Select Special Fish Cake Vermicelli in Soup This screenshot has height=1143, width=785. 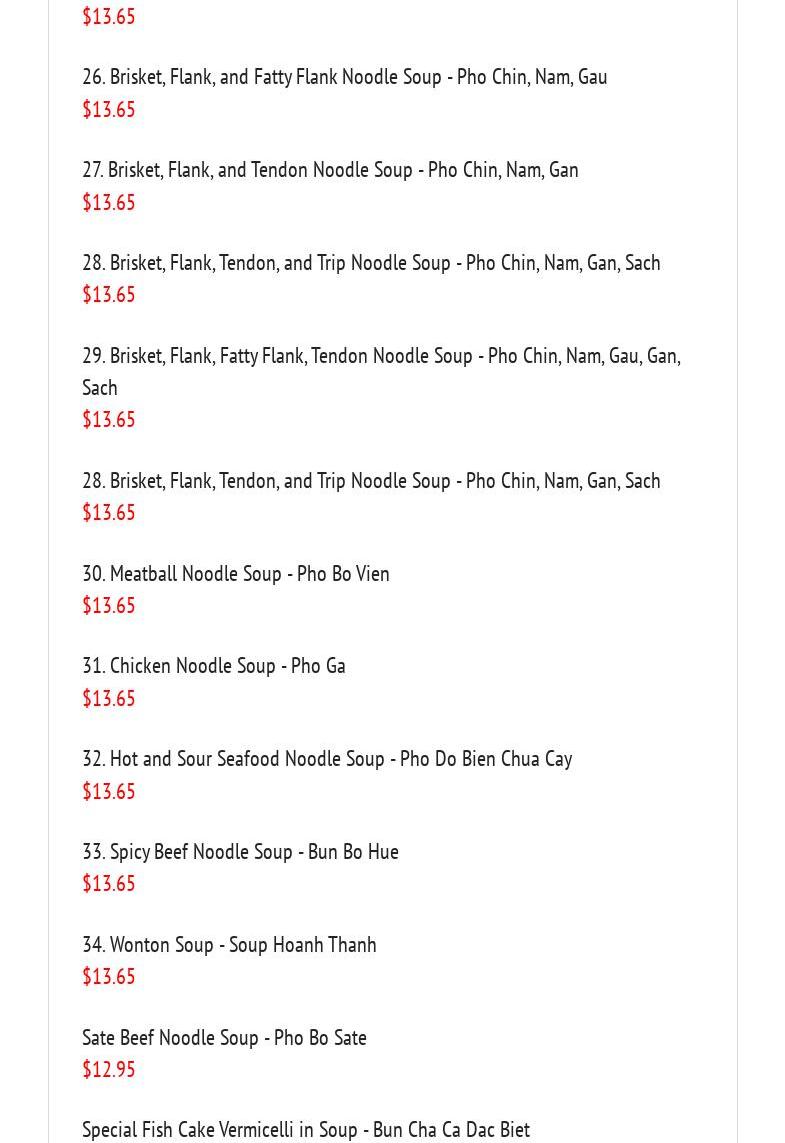coord(306,1130)
